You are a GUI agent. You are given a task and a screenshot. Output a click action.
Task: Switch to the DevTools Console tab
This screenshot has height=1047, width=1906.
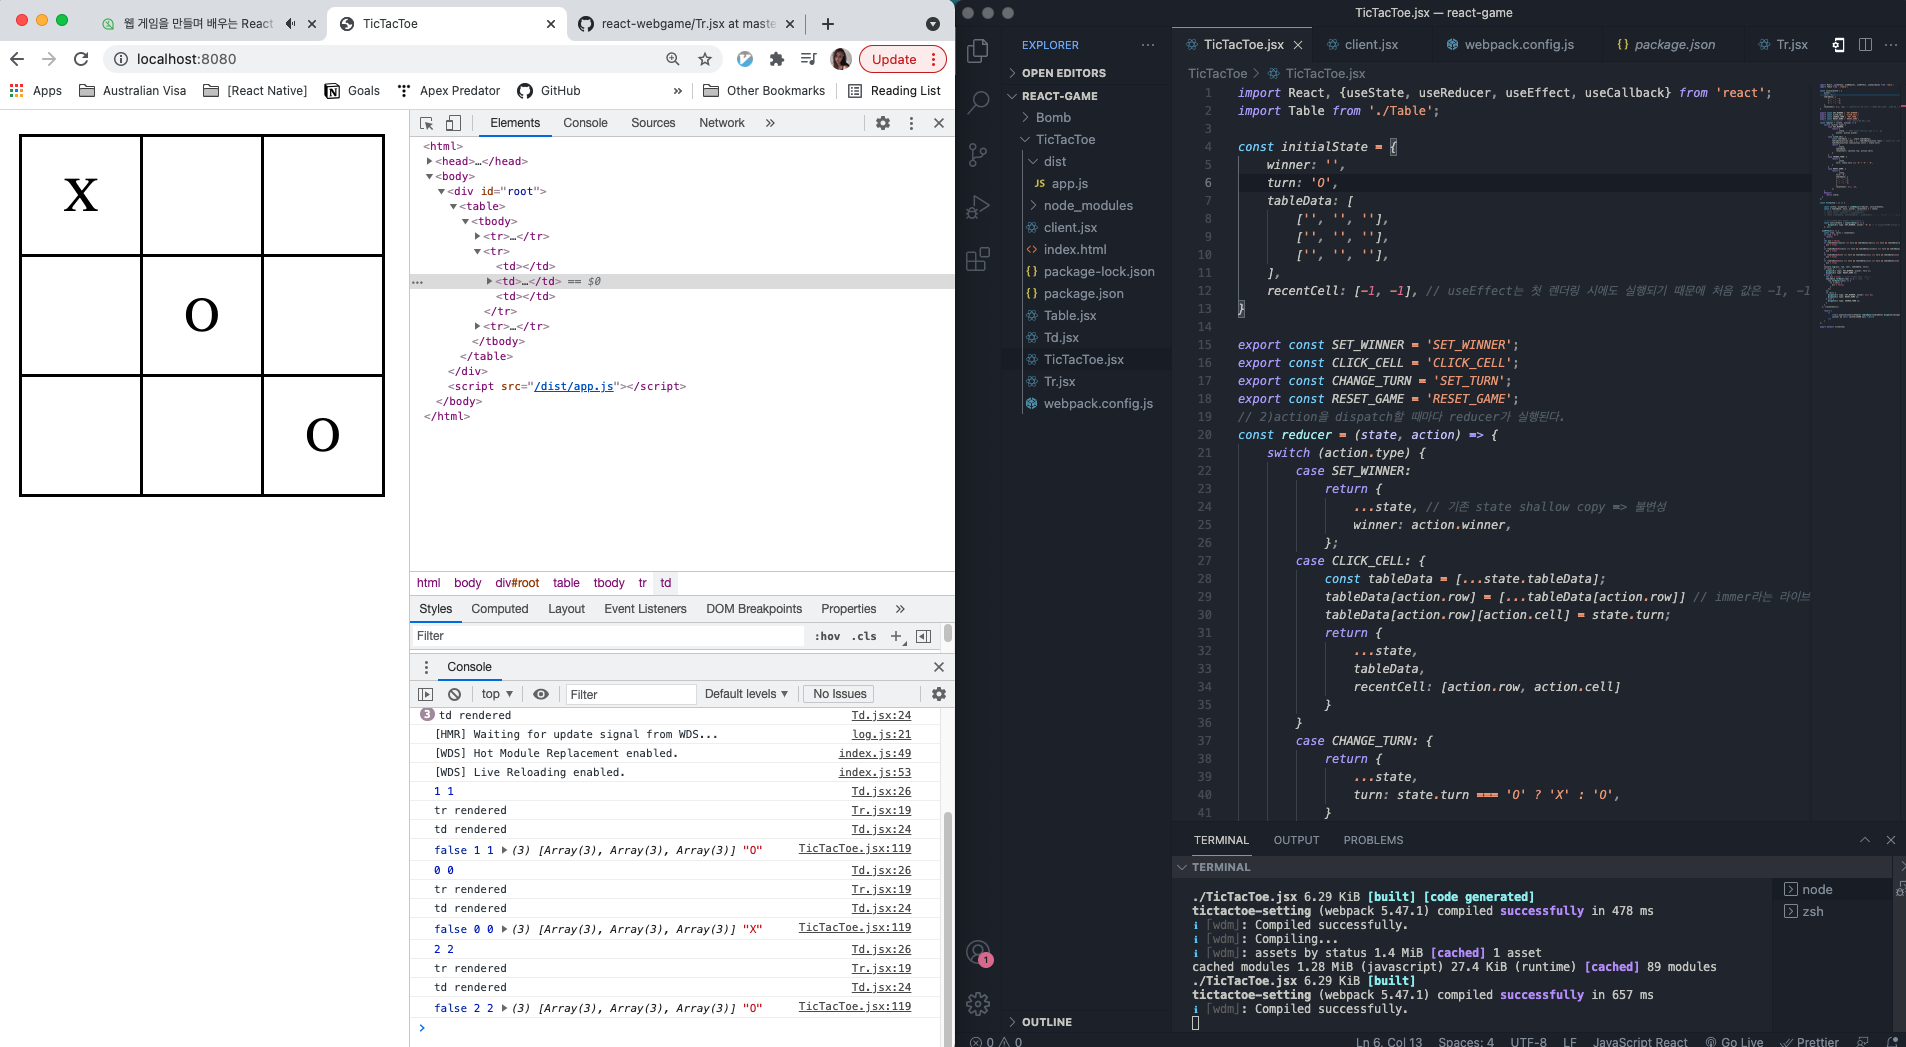pos(585,123)
